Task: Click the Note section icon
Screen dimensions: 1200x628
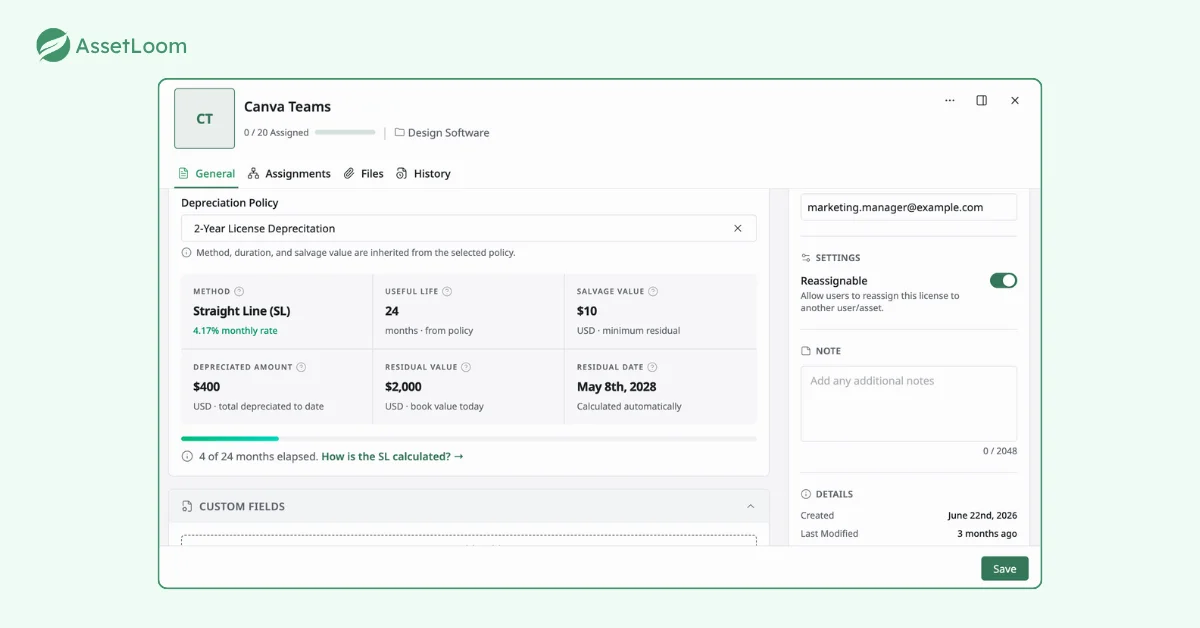Action: click(x=806, y=351)
